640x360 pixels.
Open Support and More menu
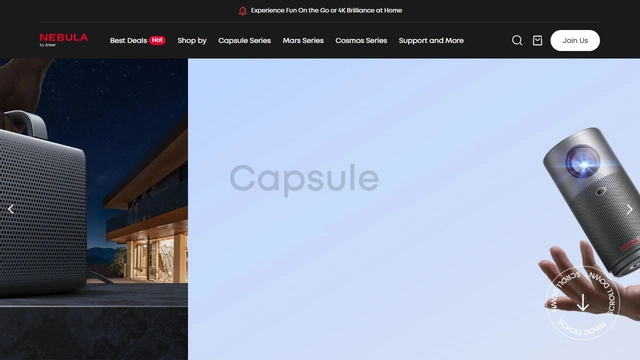431,40
